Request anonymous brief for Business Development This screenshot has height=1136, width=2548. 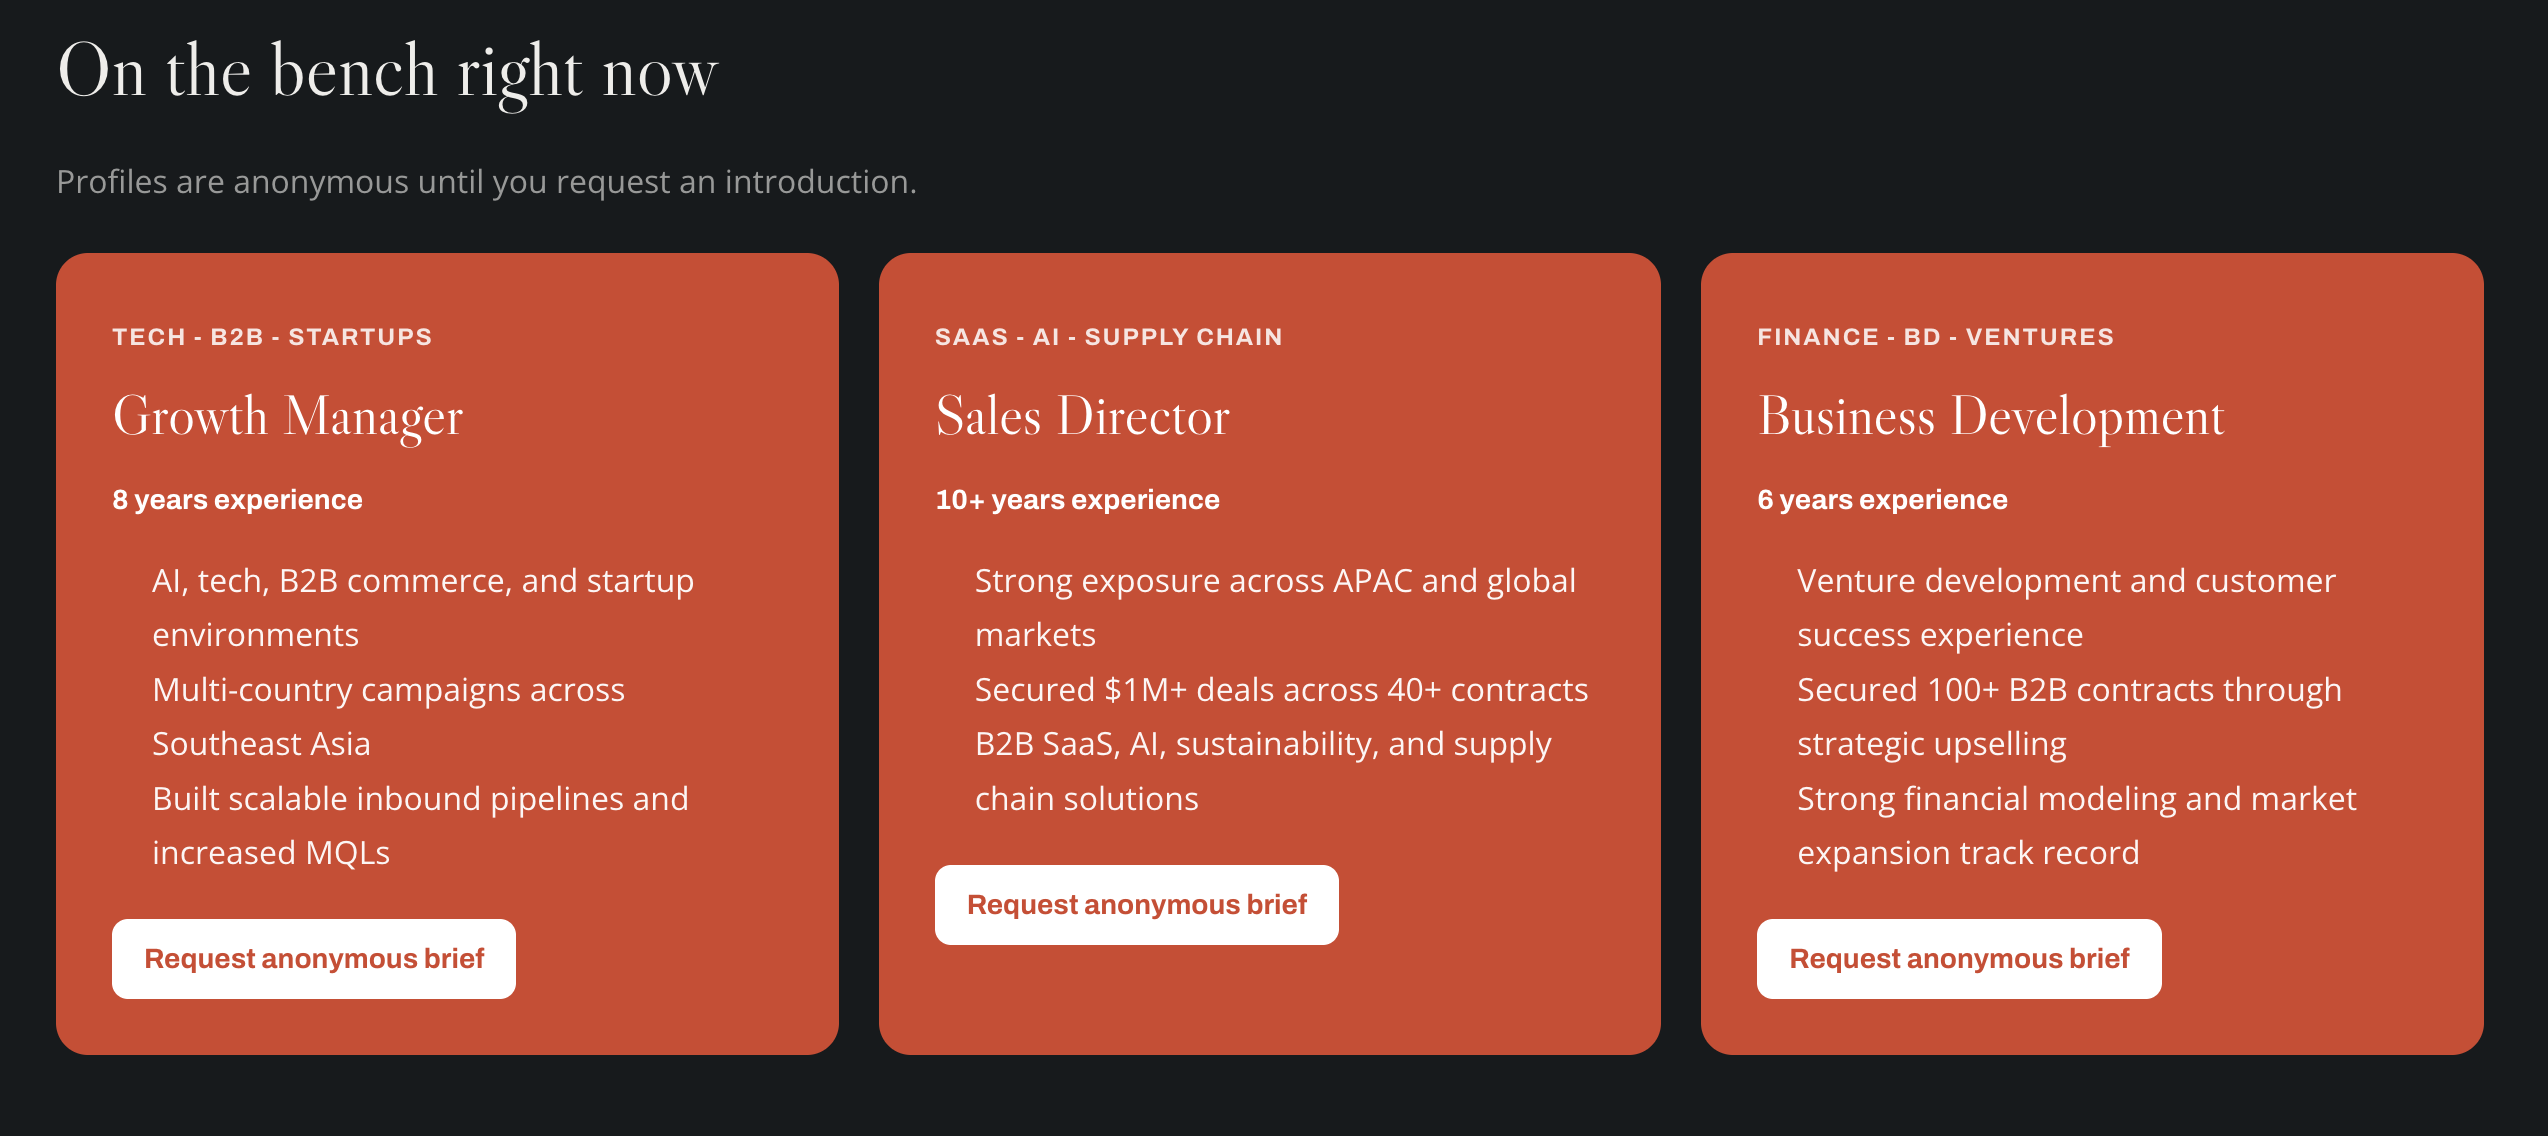1959,958
